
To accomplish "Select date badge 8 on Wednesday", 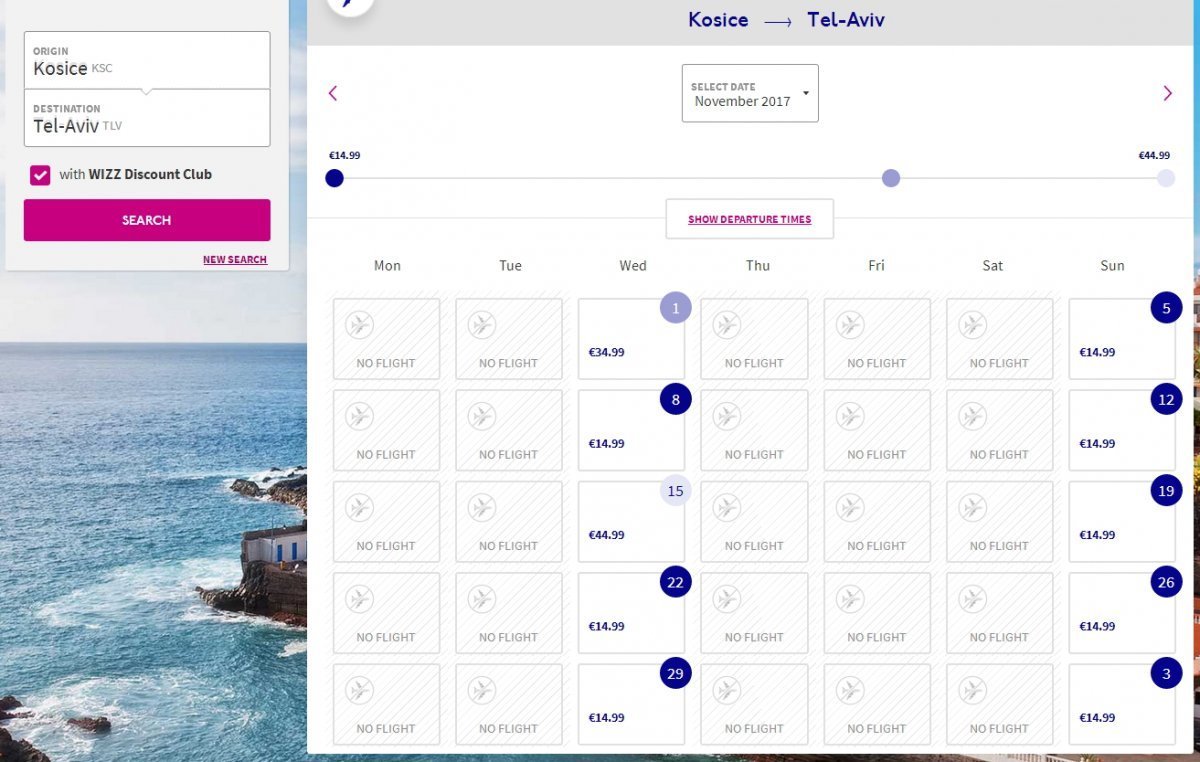I will [x=675, y=399].
